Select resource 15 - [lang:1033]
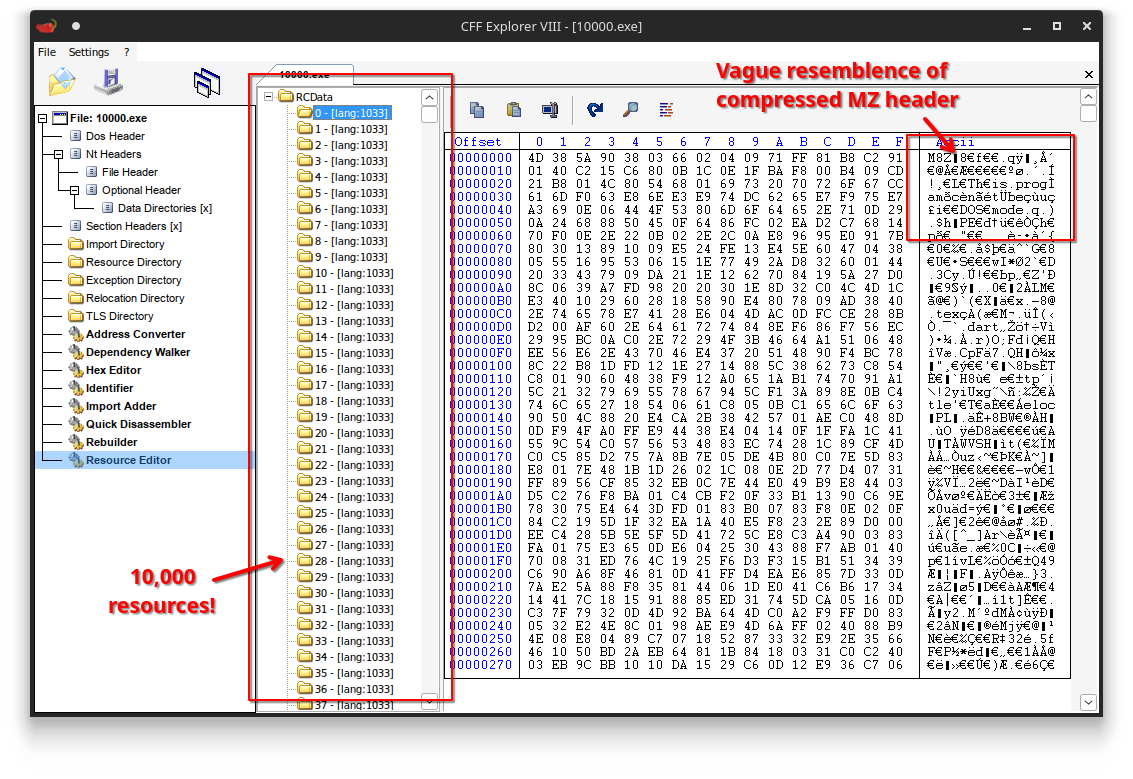The height and width of the screenshot is (779, 1133). tap(350, 353)
